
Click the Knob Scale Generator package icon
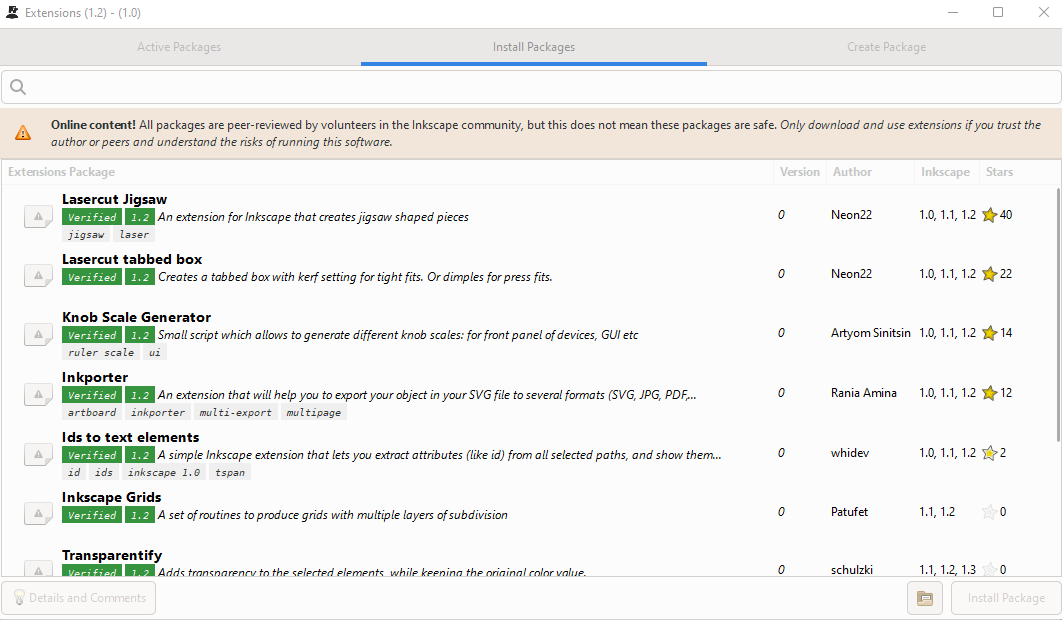(x=38, y=334)
